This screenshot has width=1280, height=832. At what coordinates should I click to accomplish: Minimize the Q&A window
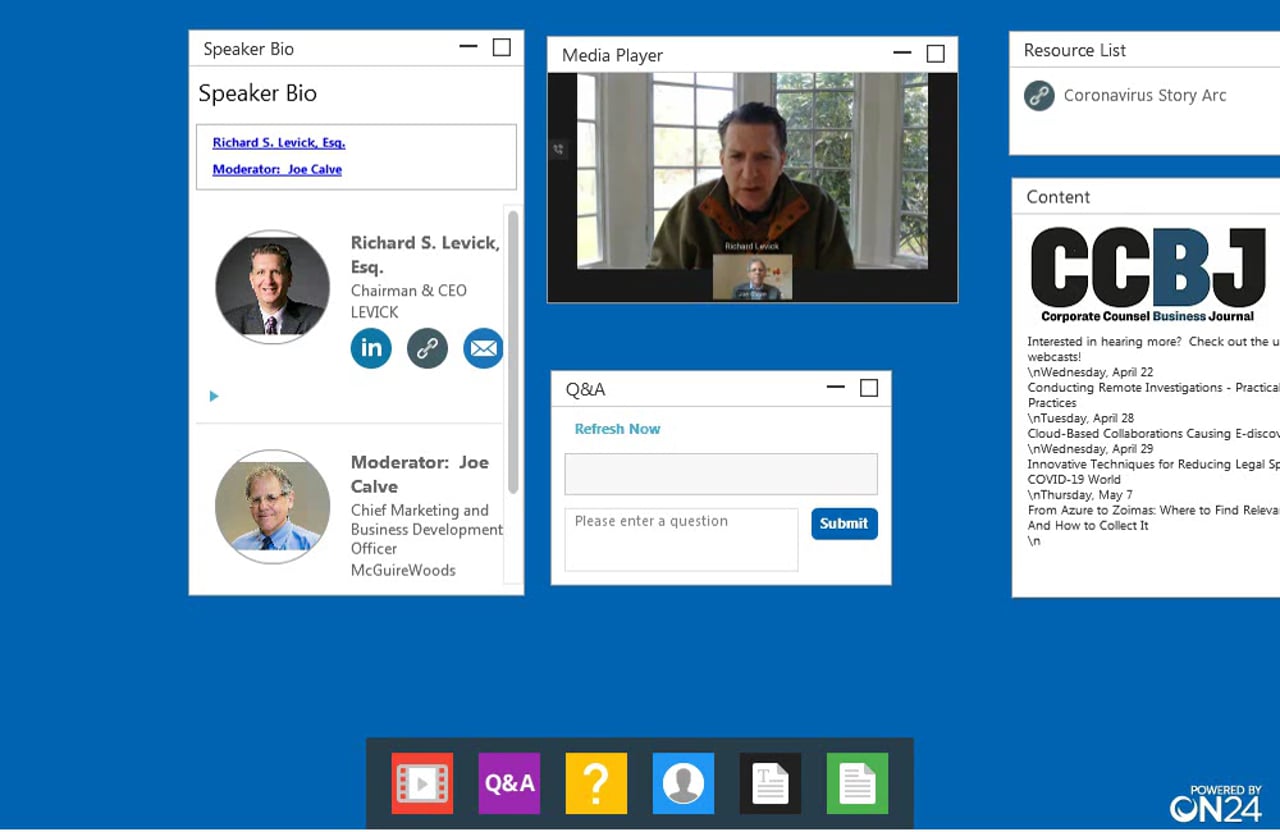tap(836, 387)
